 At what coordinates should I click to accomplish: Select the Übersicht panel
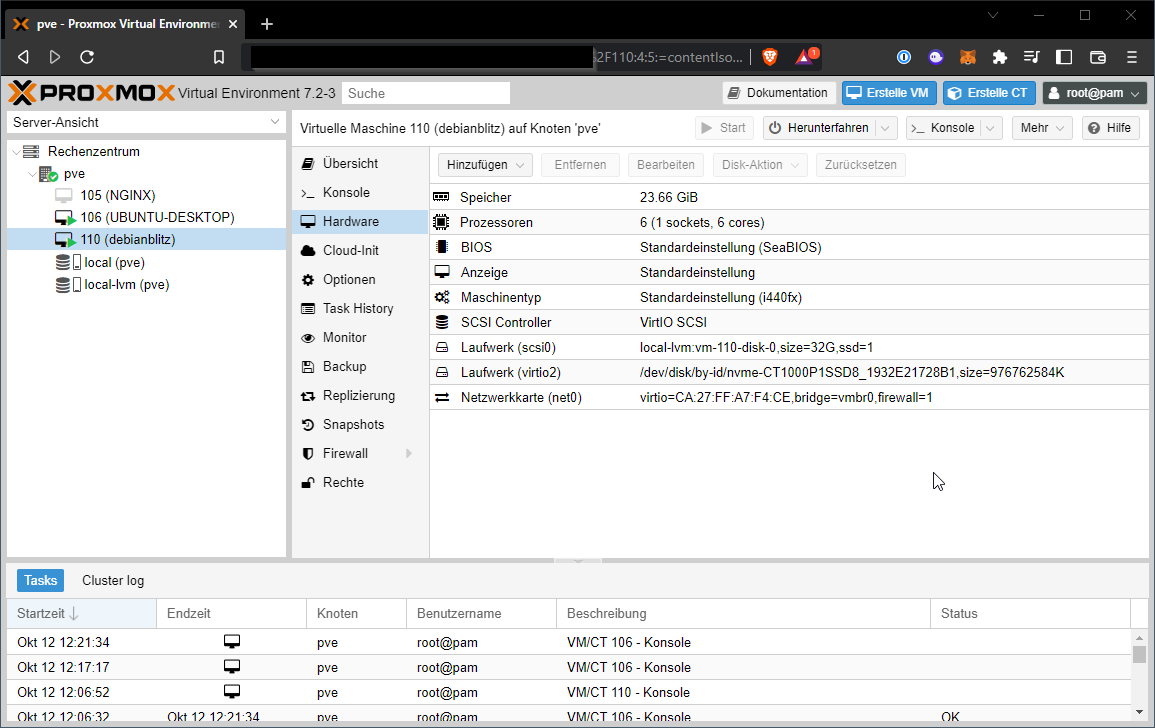pos(347,163)
